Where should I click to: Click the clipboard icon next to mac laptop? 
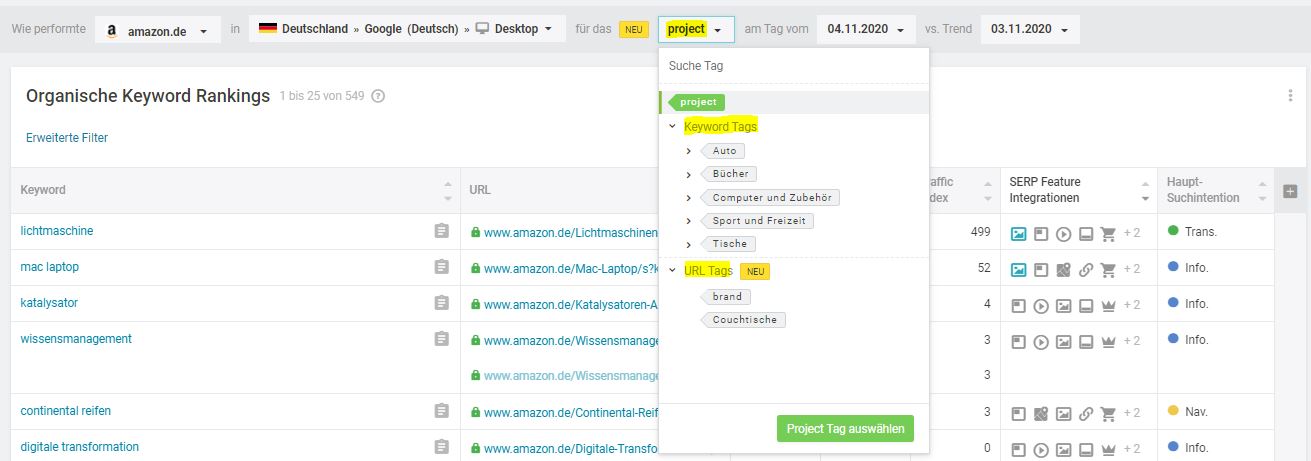441,267
